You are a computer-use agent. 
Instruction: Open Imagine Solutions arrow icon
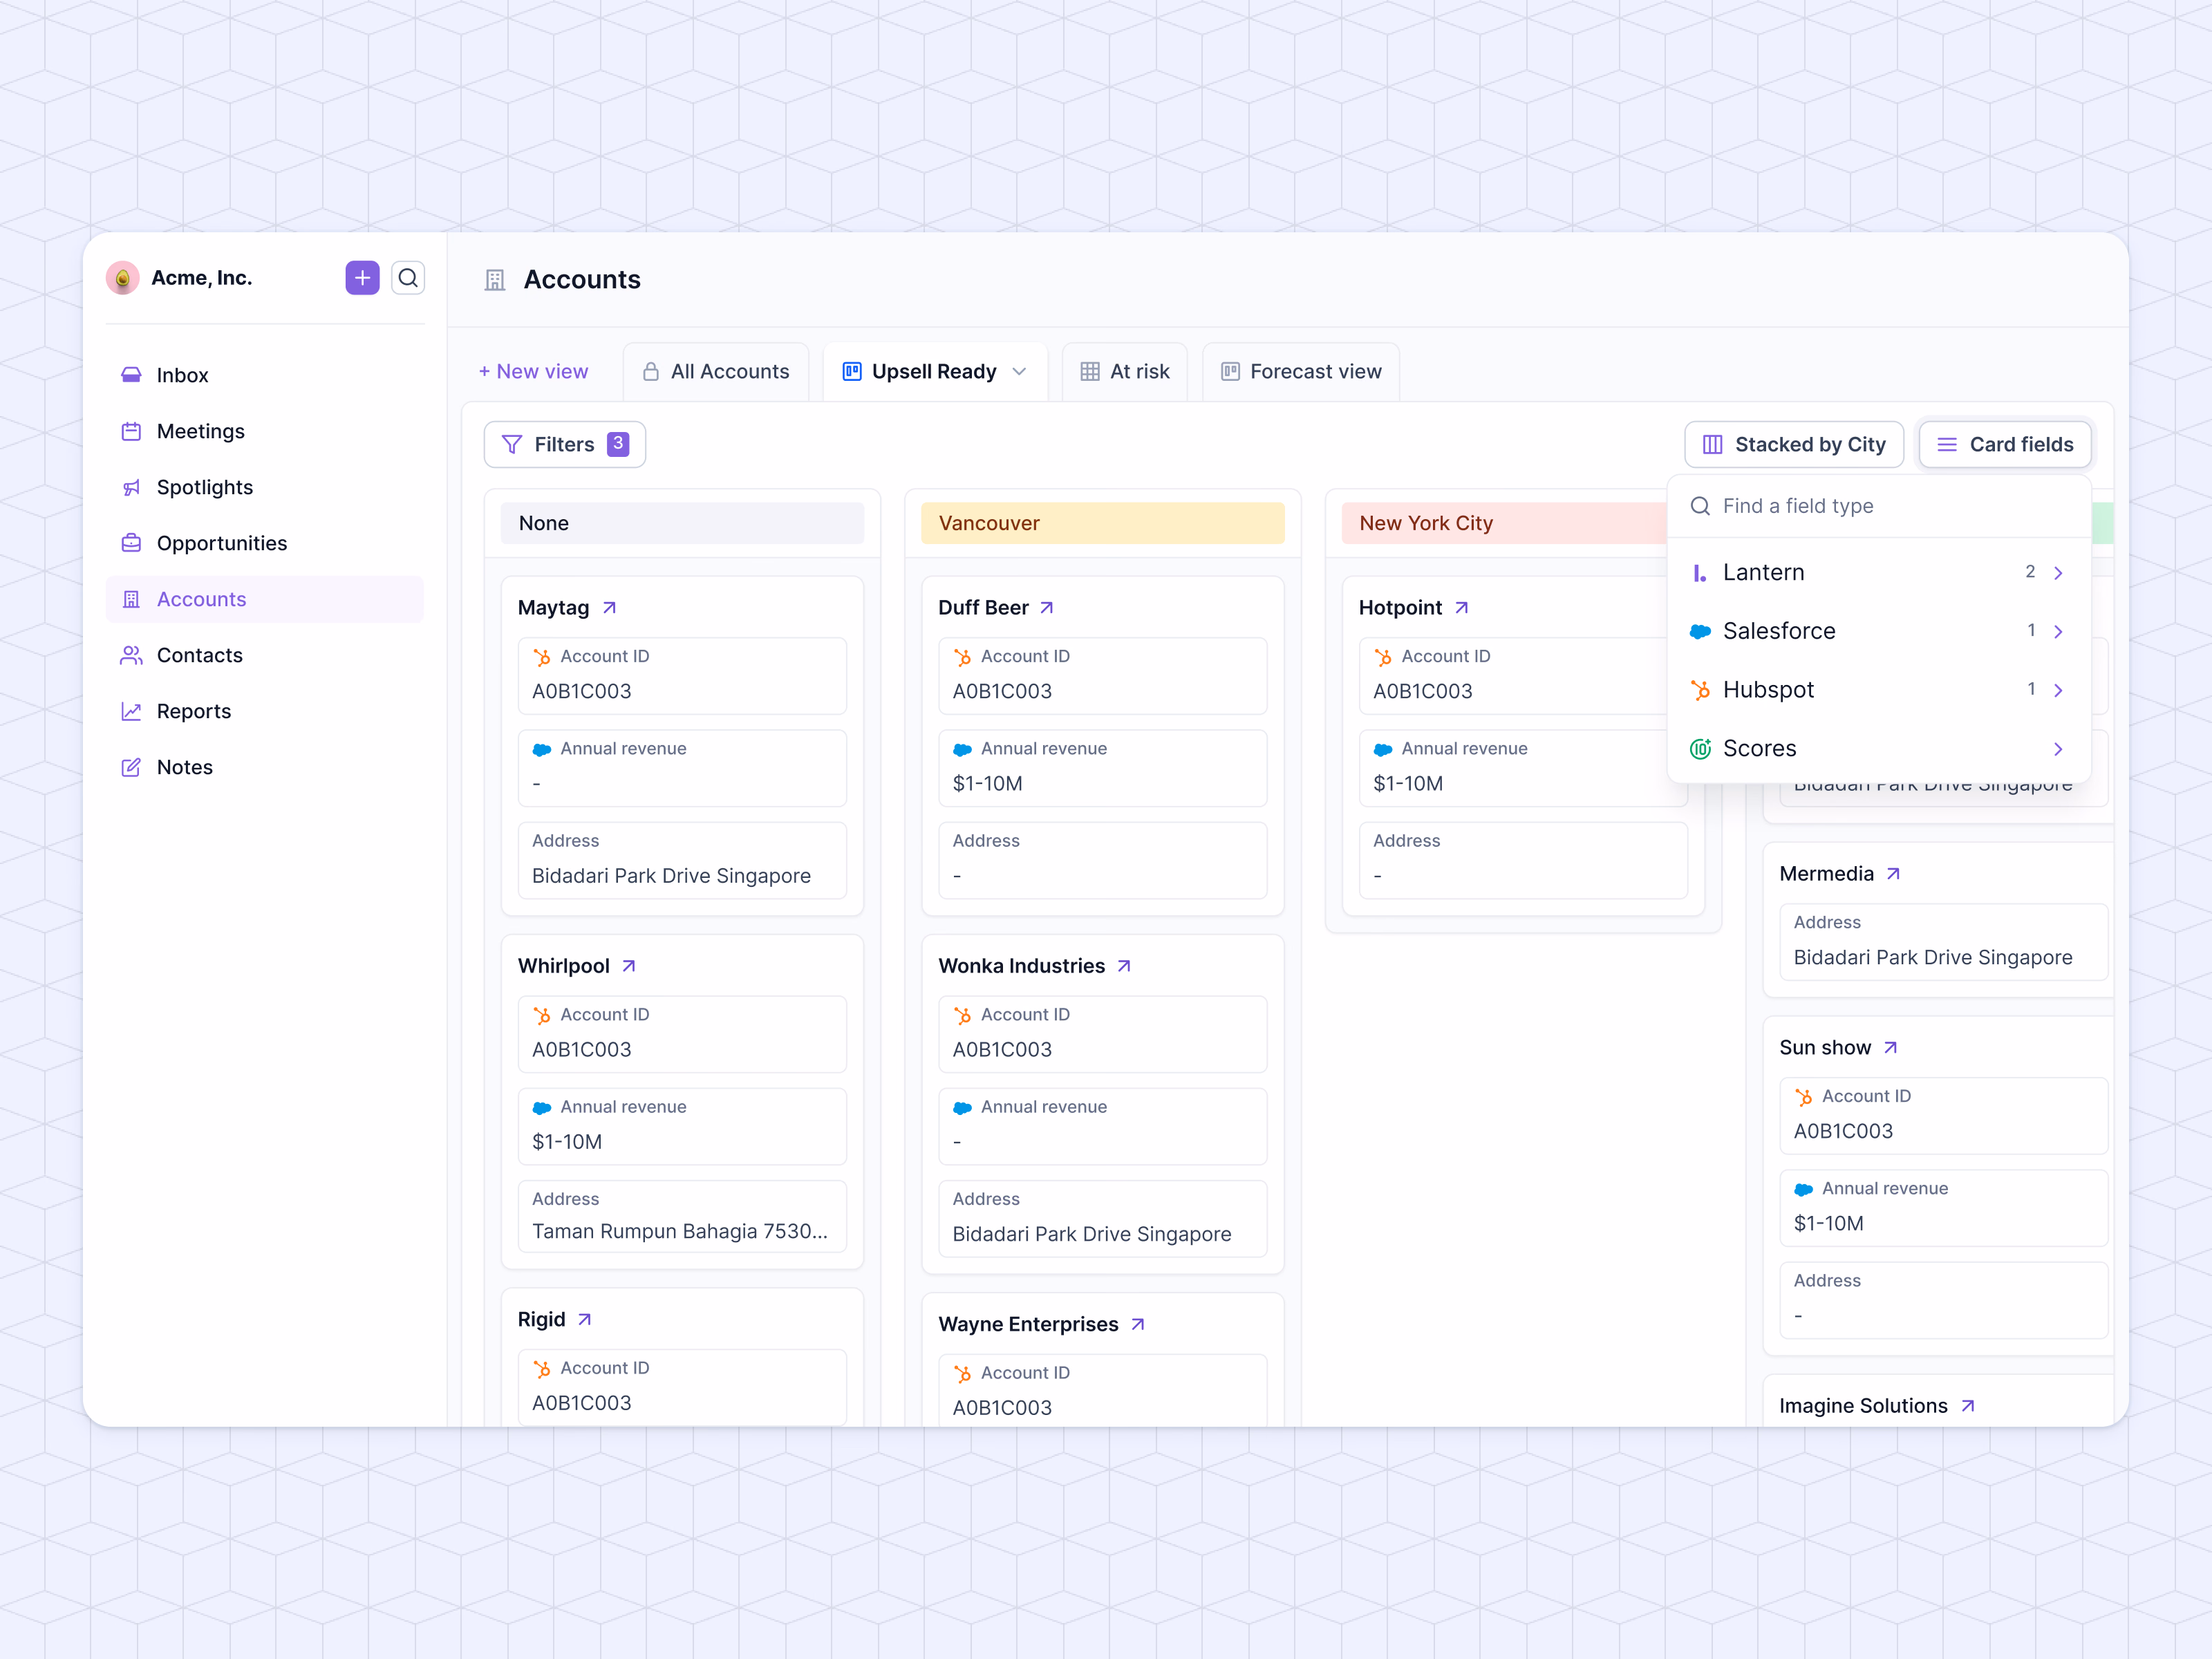click(x=1968, y=1406)
